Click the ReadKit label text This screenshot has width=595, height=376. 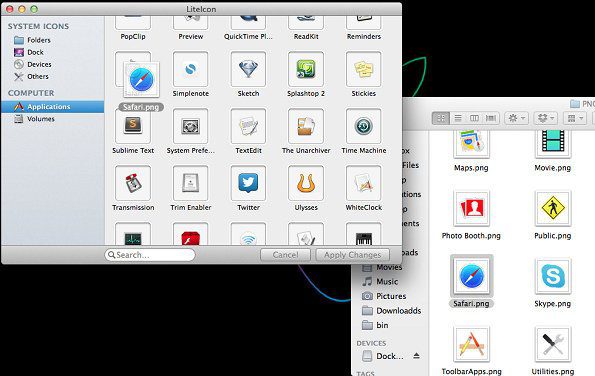tap(306, 36)
